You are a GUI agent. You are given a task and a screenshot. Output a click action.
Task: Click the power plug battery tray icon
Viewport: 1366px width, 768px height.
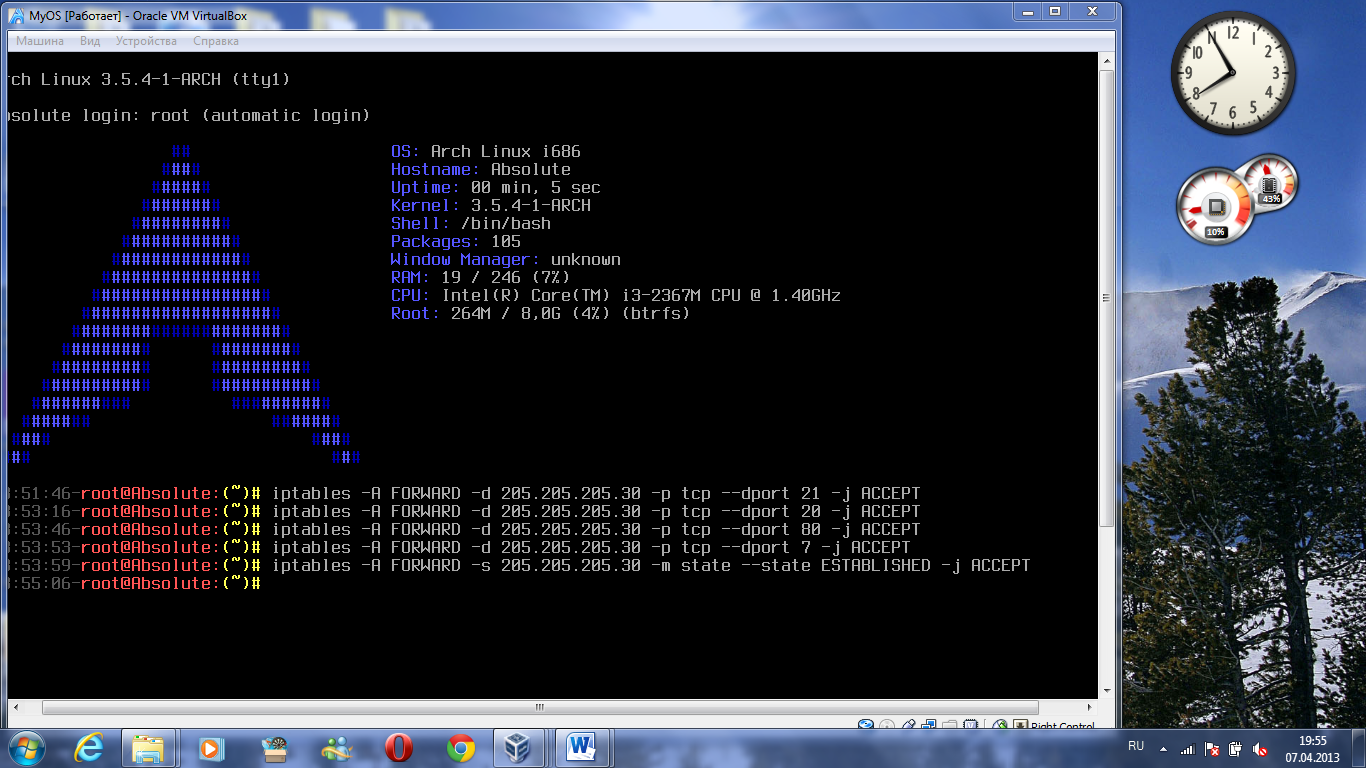coord(1235,749)
